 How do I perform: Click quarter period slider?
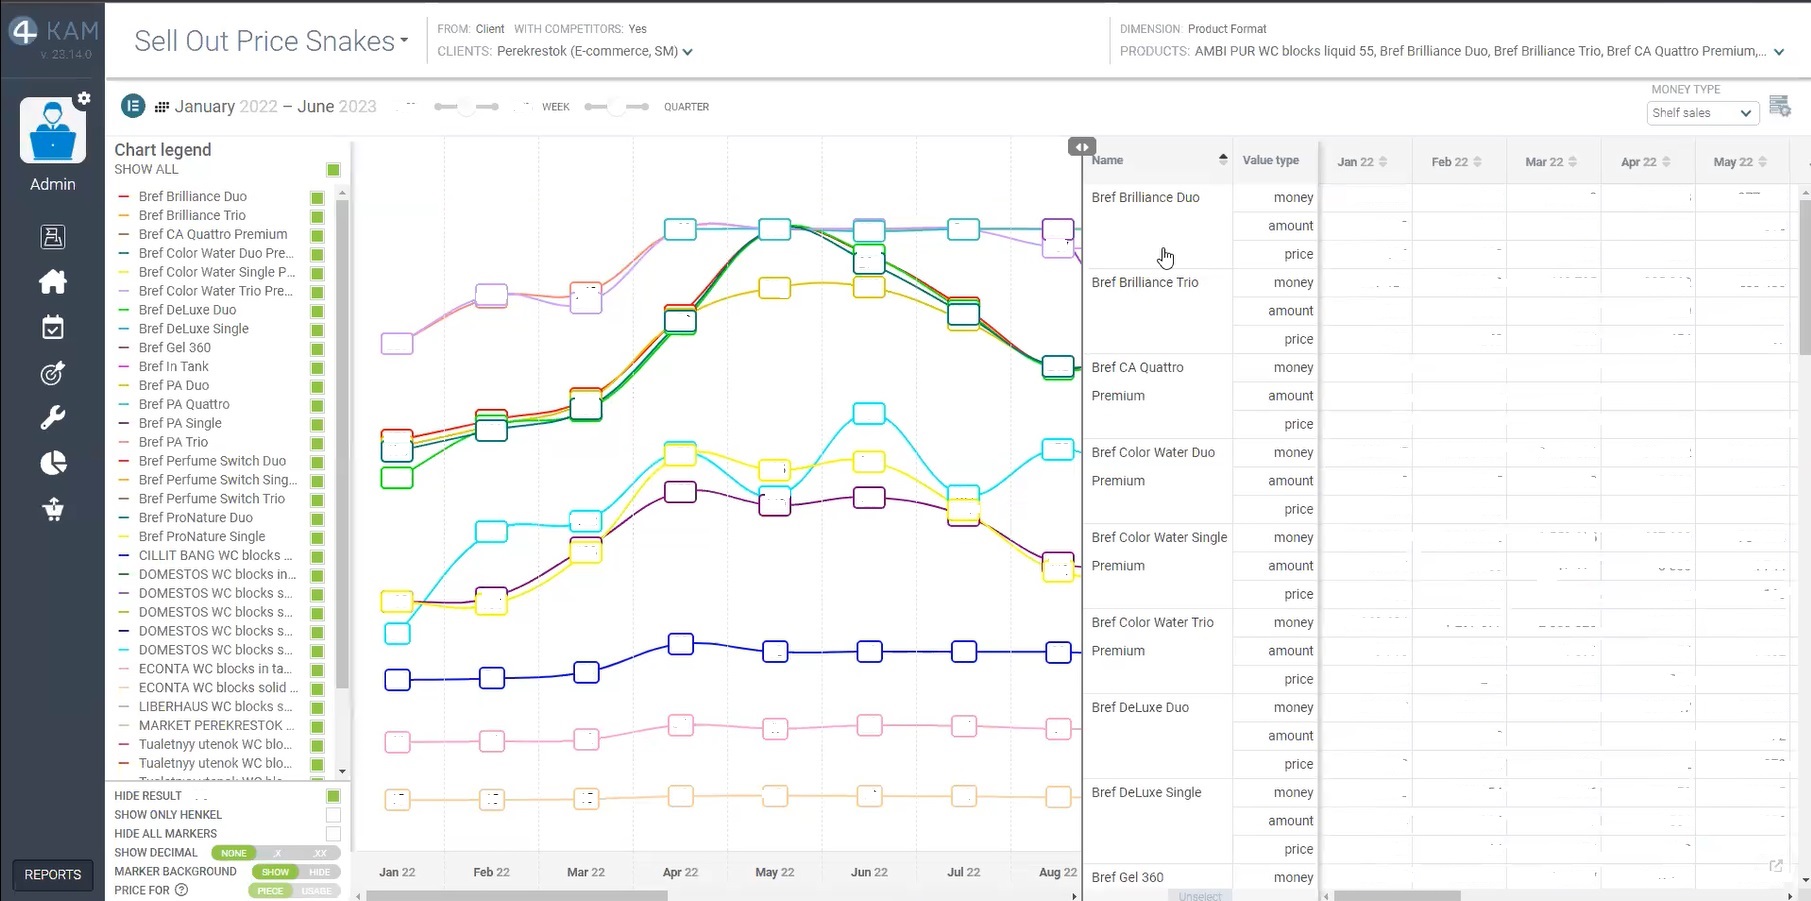pyautogui.click(x=616, y=107)
